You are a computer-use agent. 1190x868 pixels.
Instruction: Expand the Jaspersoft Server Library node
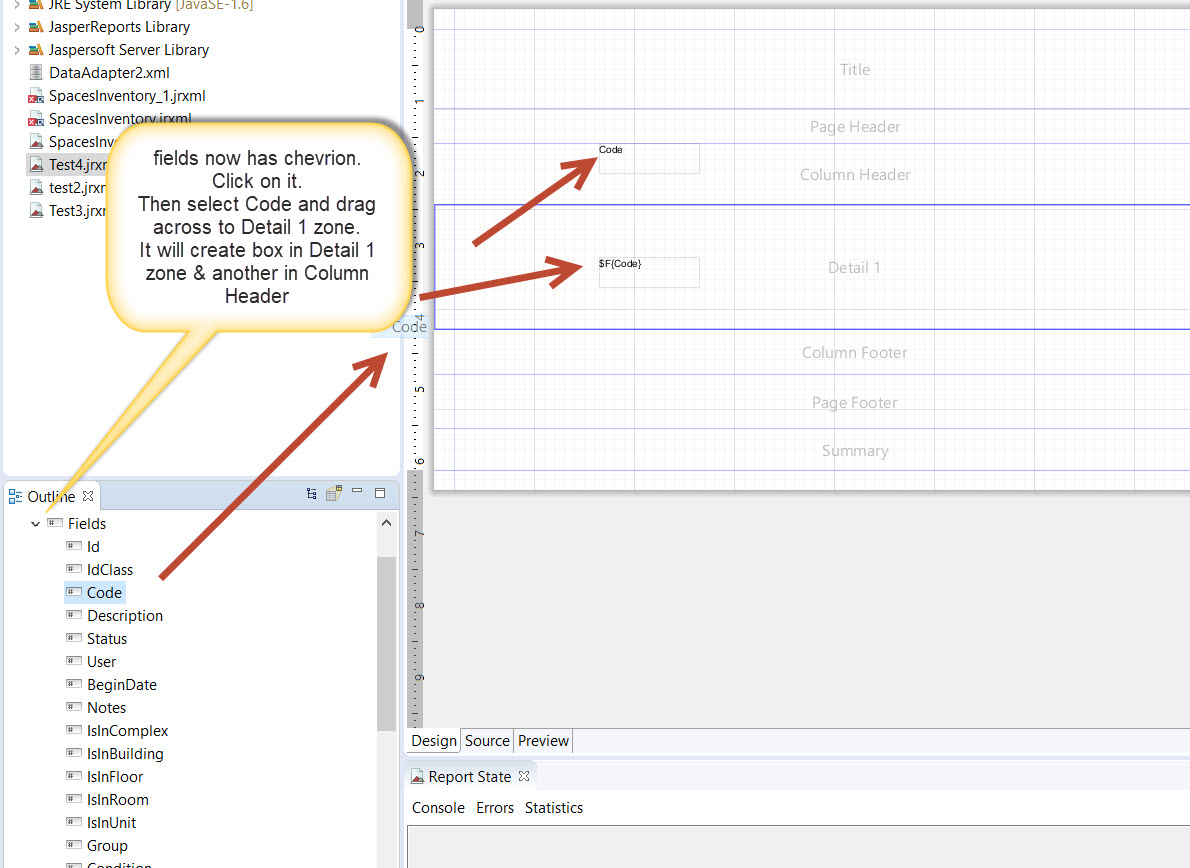click(16, 50)
